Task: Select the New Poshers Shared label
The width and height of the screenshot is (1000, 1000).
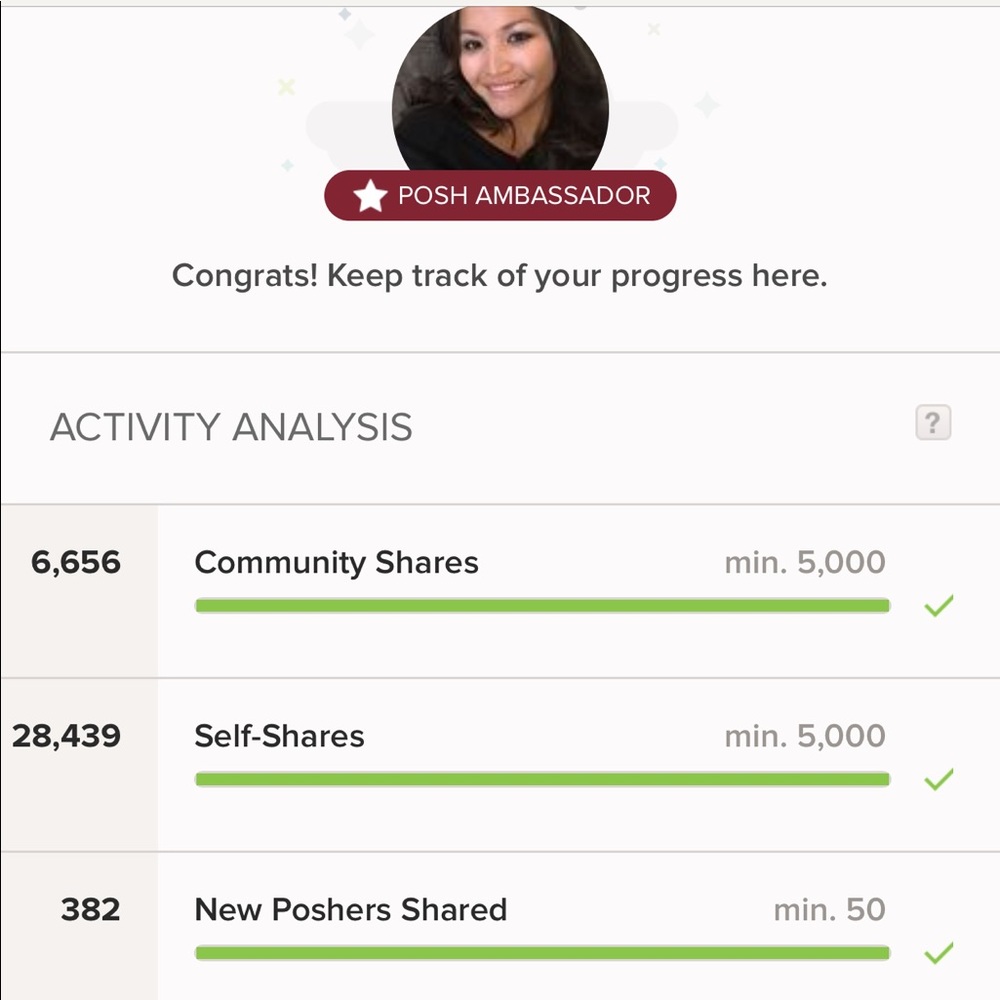Action: click(350, 910)
